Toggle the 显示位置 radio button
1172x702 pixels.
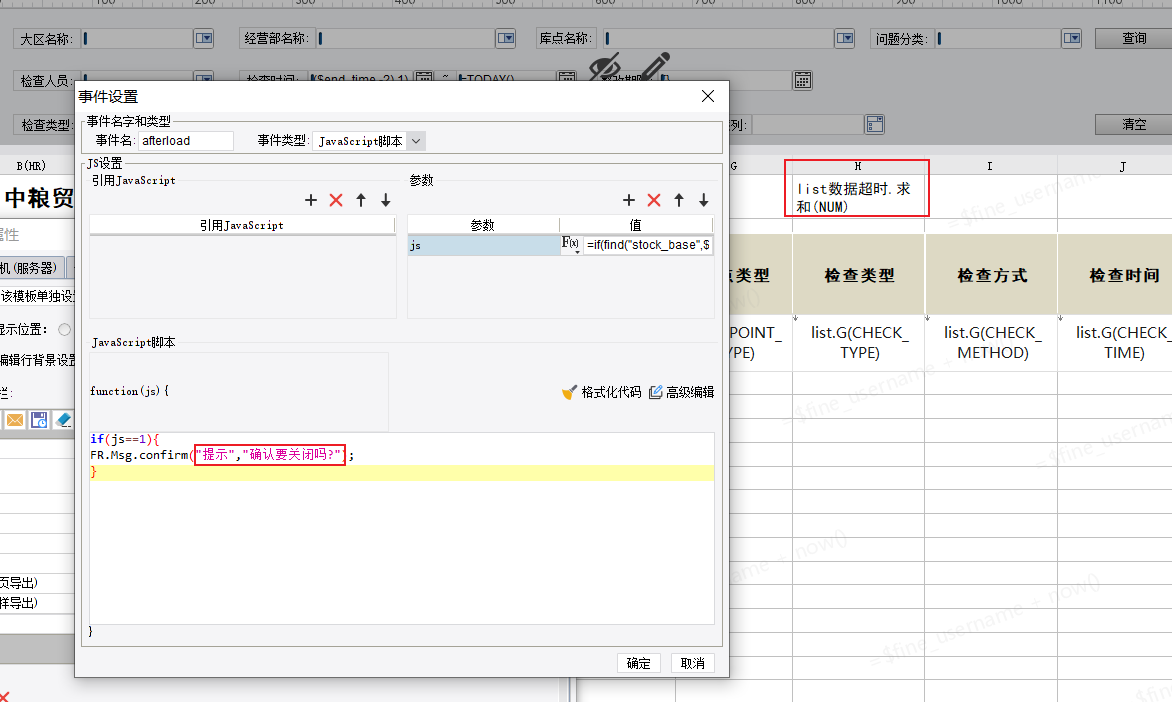[x=65, y=329]
